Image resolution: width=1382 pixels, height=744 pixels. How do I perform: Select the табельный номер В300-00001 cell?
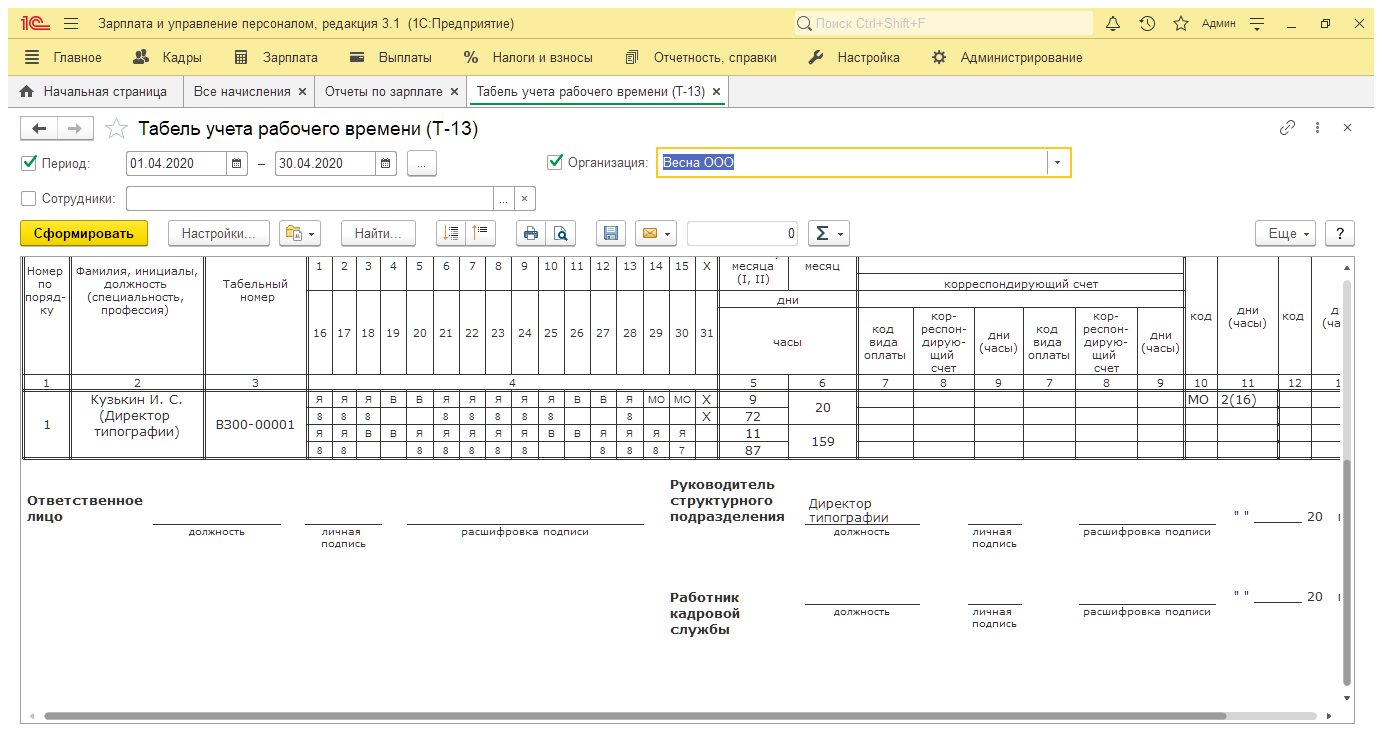pos(256,425)
